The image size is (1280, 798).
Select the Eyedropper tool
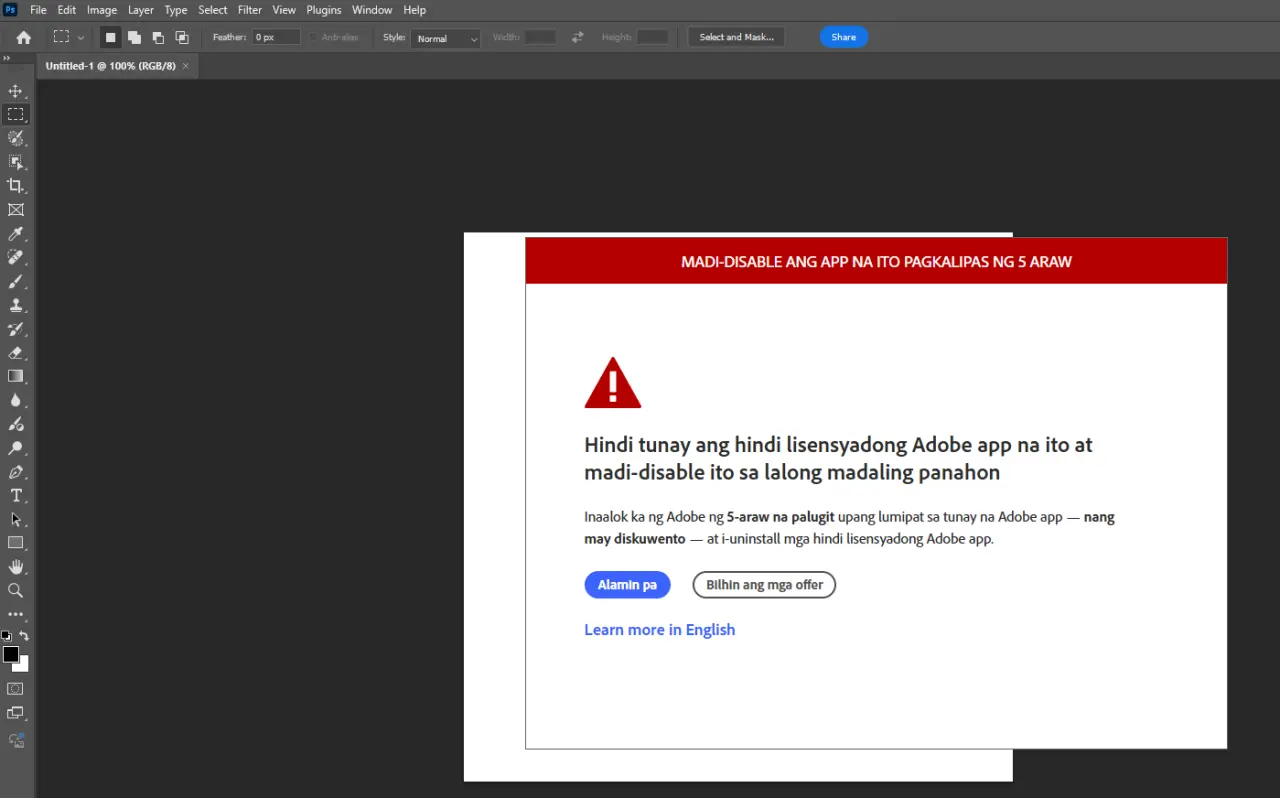click(x=16, y=234)
